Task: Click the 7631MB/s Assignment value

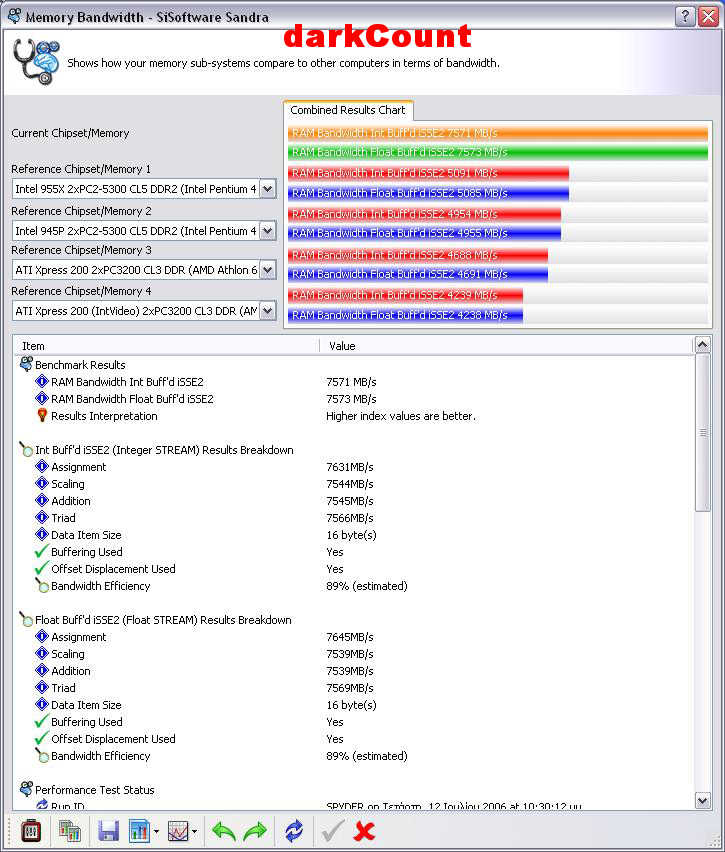Action: click(349, 467)
